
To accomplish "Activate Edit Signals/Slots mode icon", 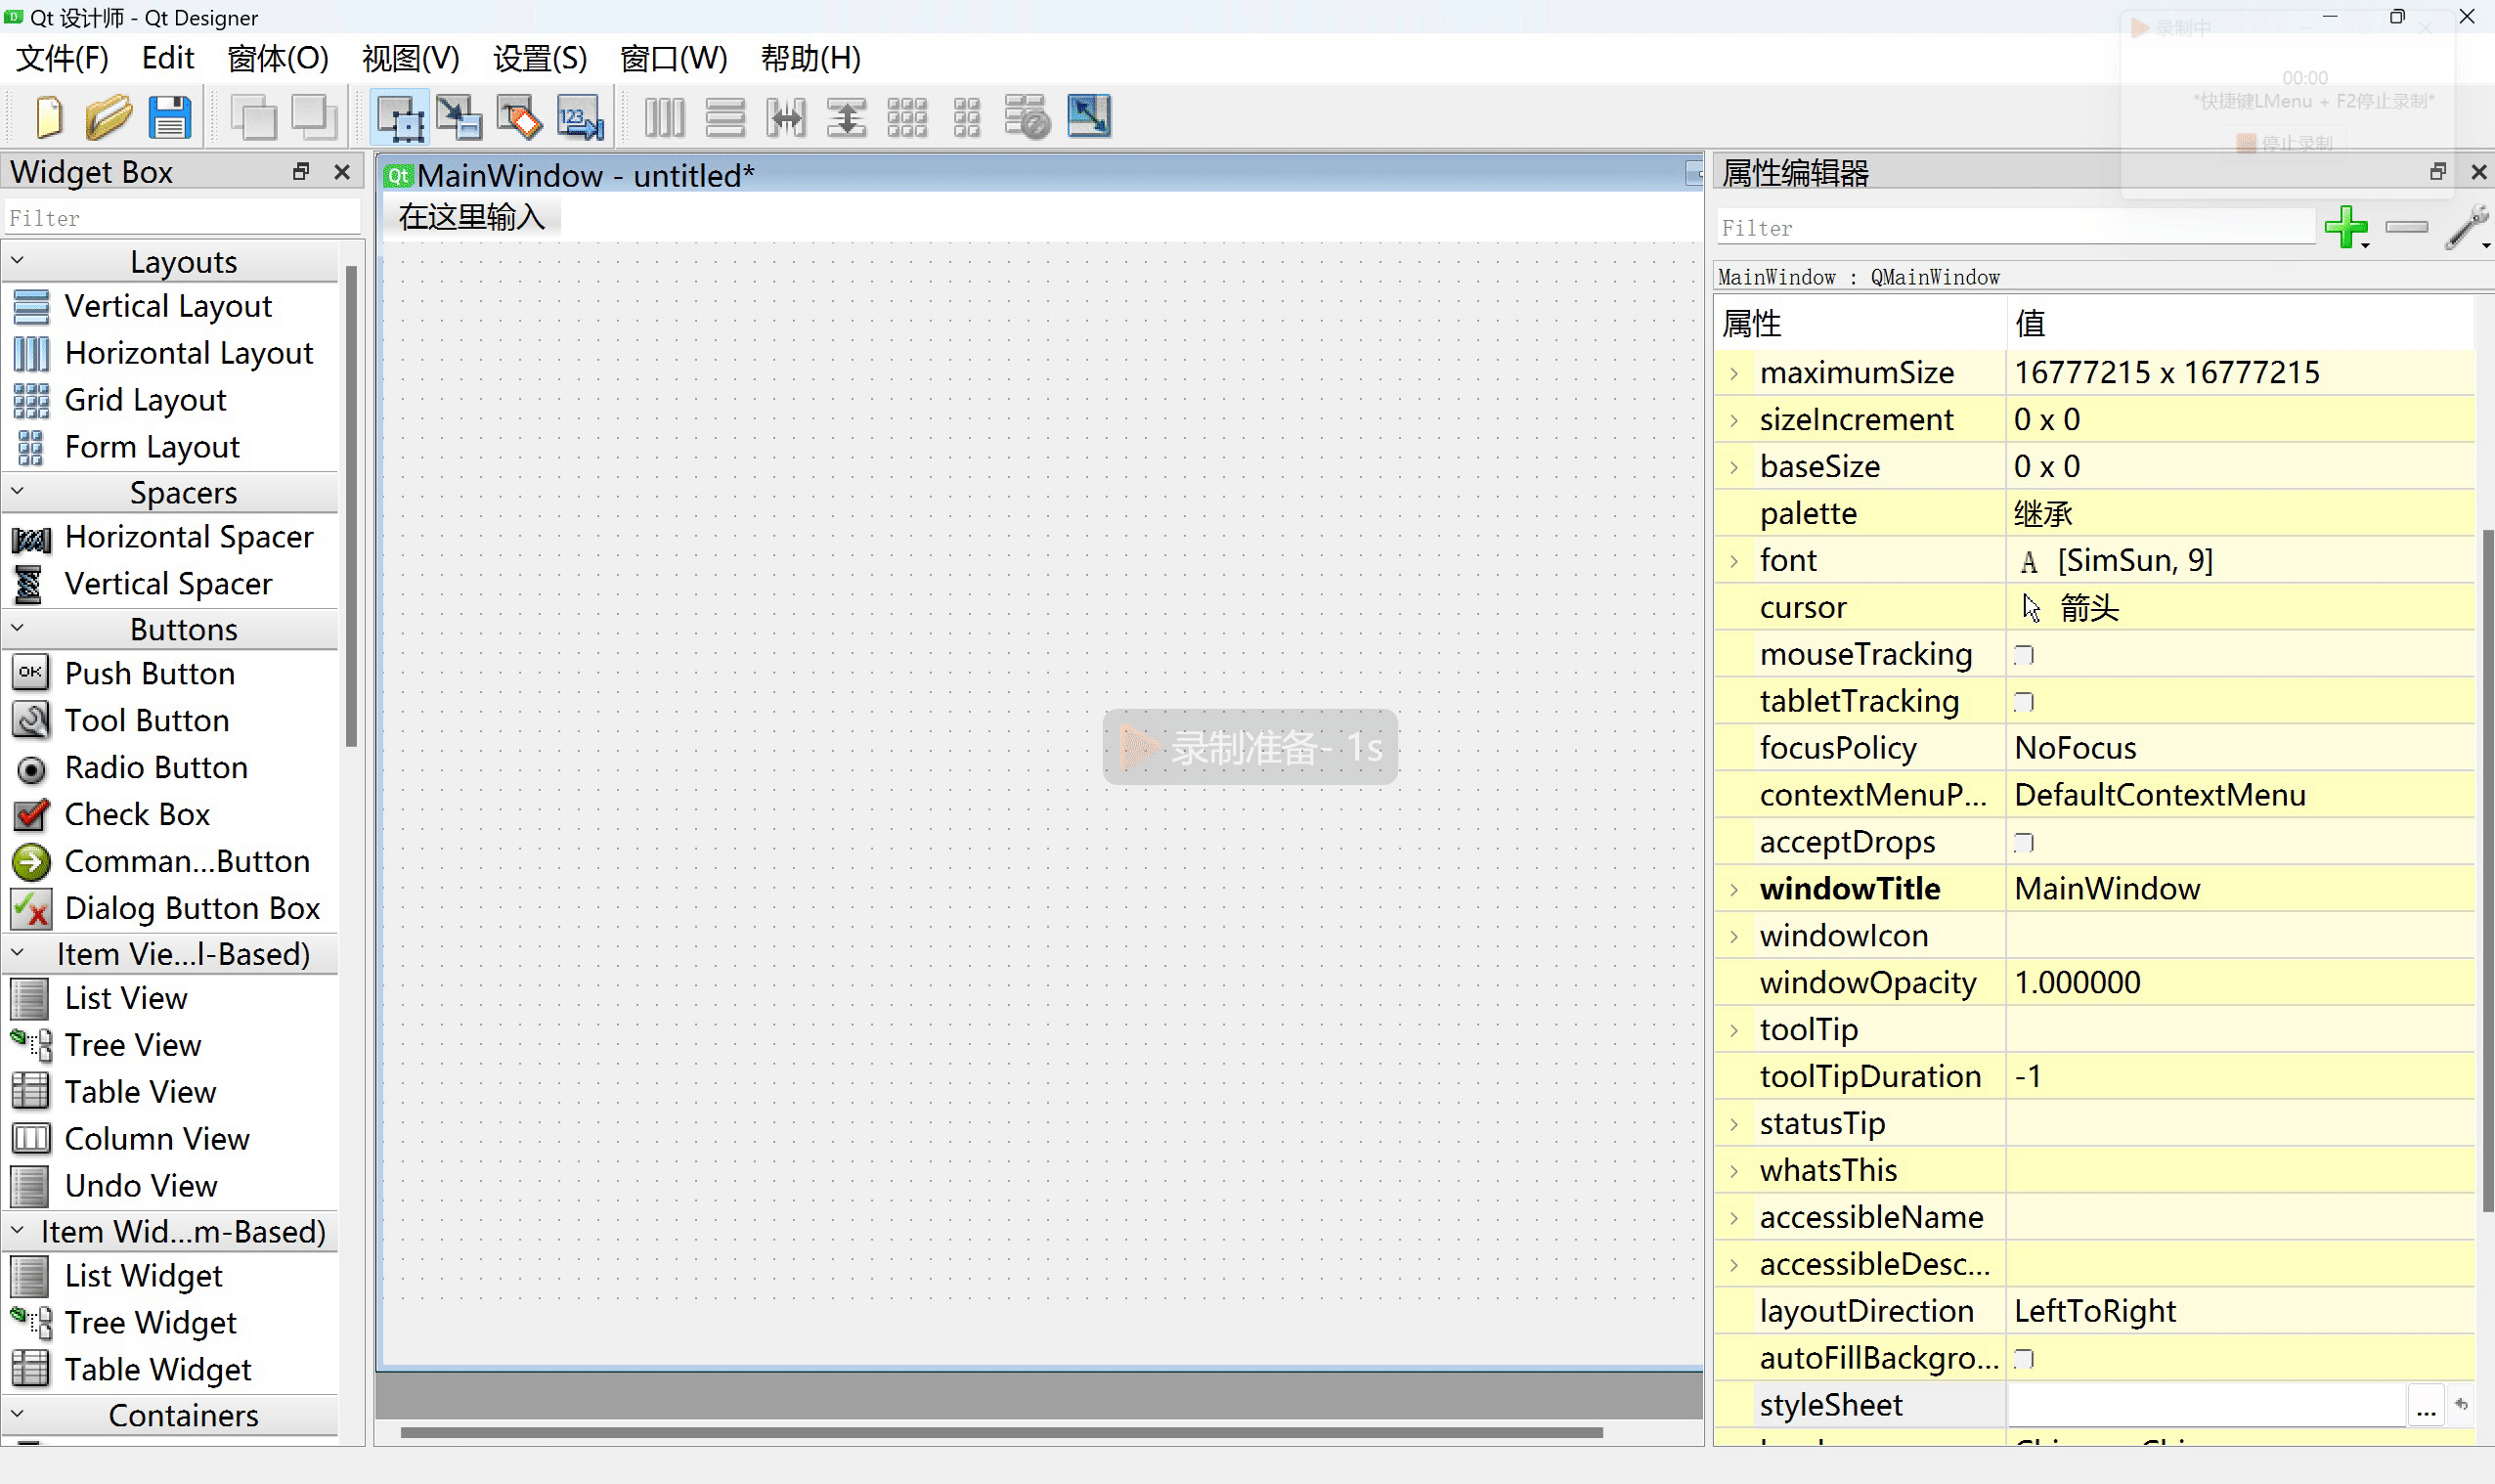I will (x=459, y=117).
